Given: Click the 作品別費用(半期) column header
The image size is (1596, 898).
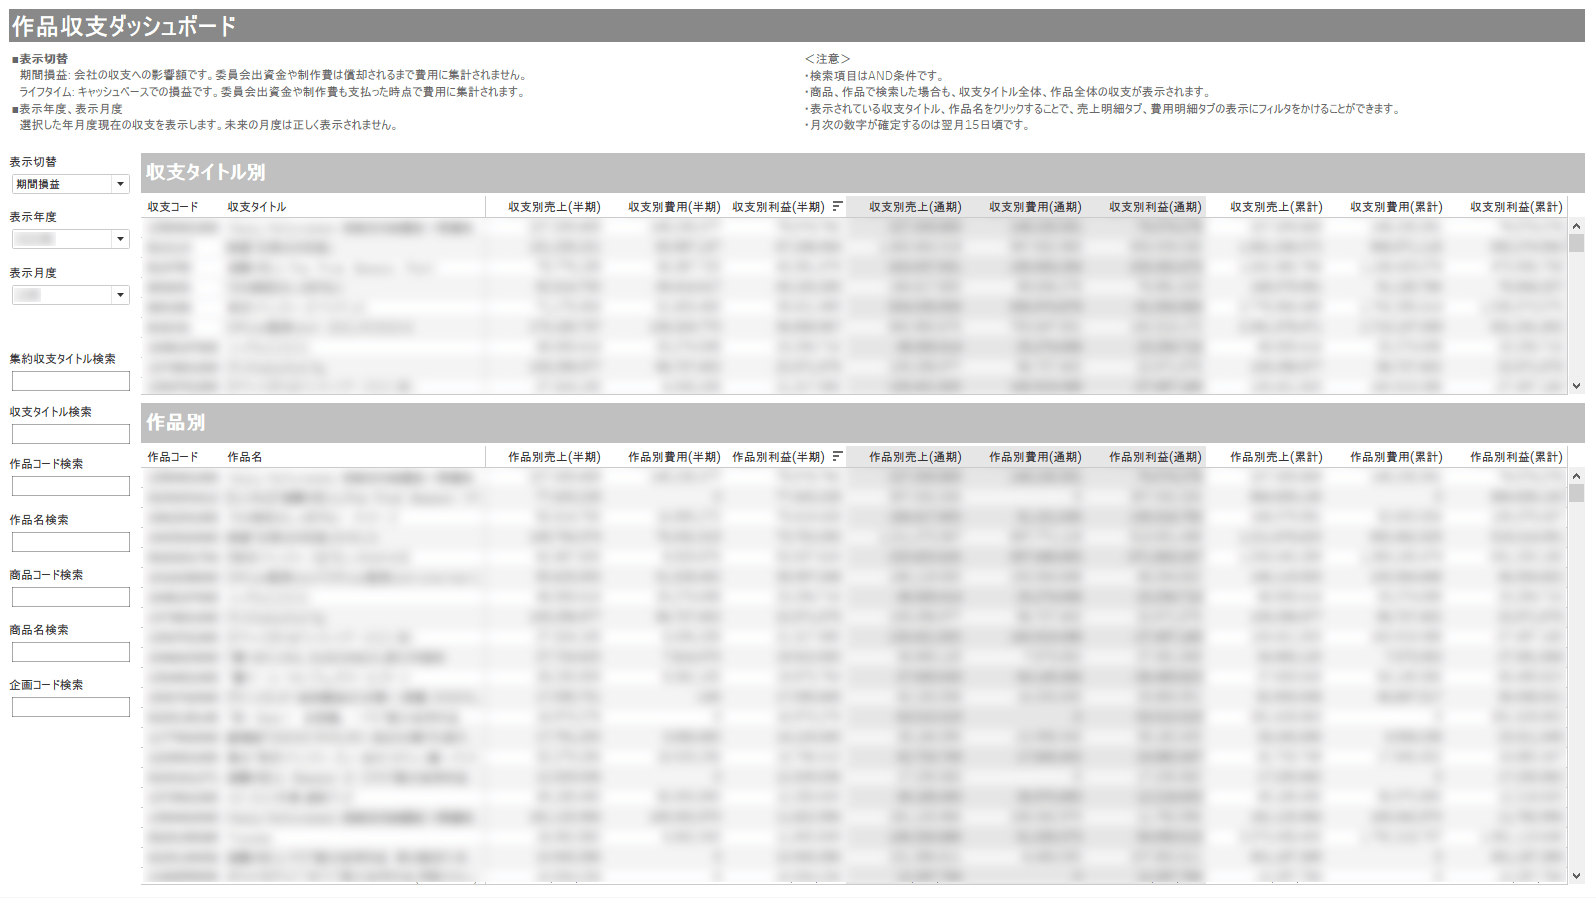Looking at the screenshot, I should click(674, 457).
